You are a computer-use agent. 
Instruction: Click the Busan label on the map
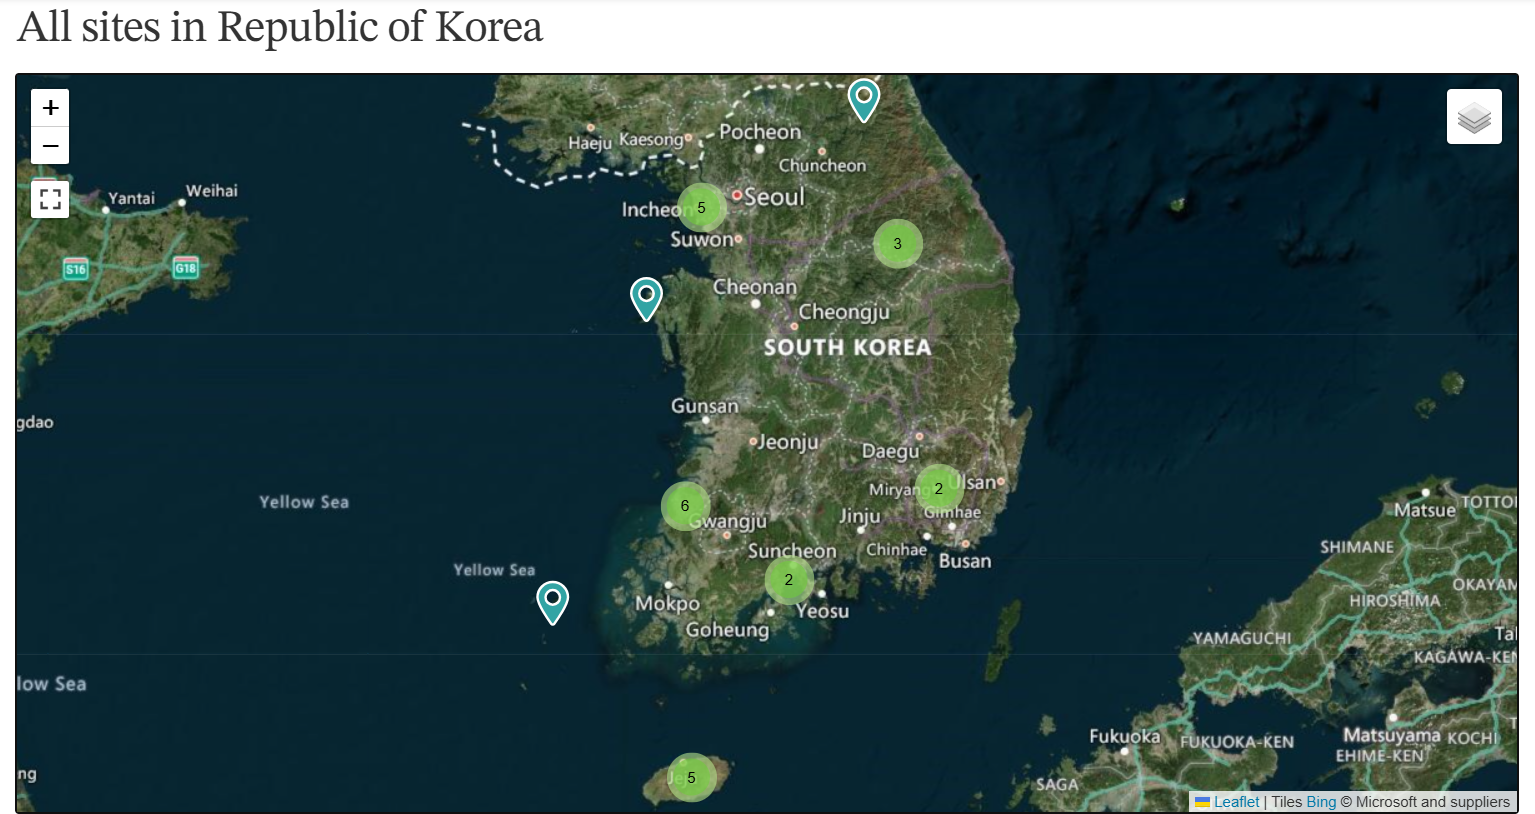(964, 560)
